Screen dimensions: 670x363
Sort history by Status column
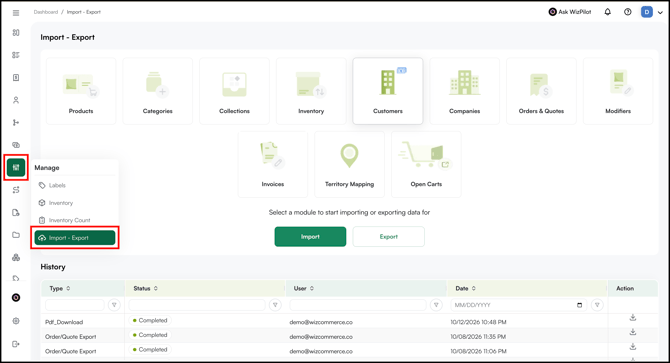[156, 288]
